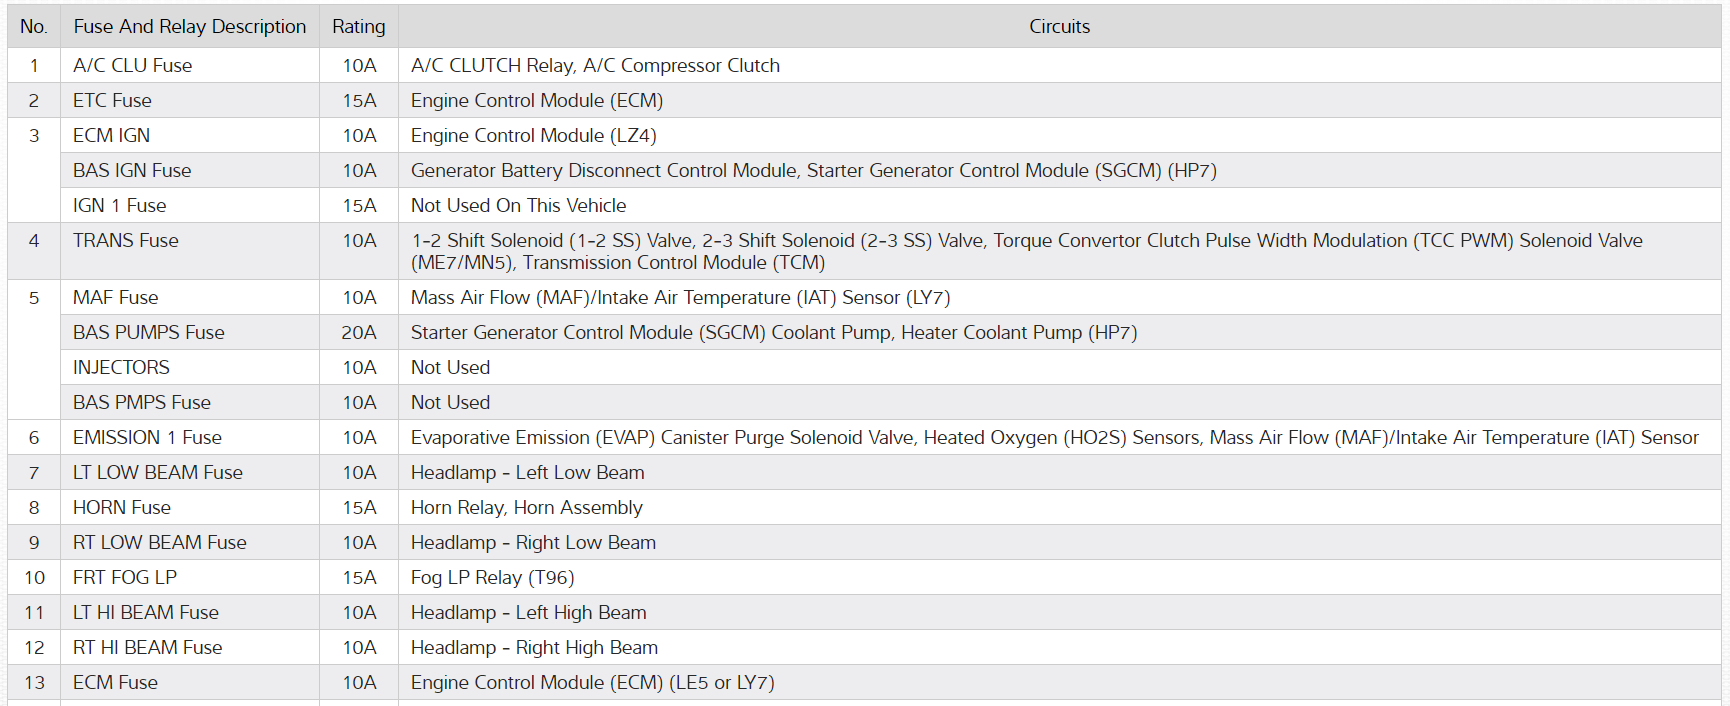This screenshot has width=1730, height=706.
Task: Select the 'EMISSION 1 Fuse' cell
Action: pos(147,438)
